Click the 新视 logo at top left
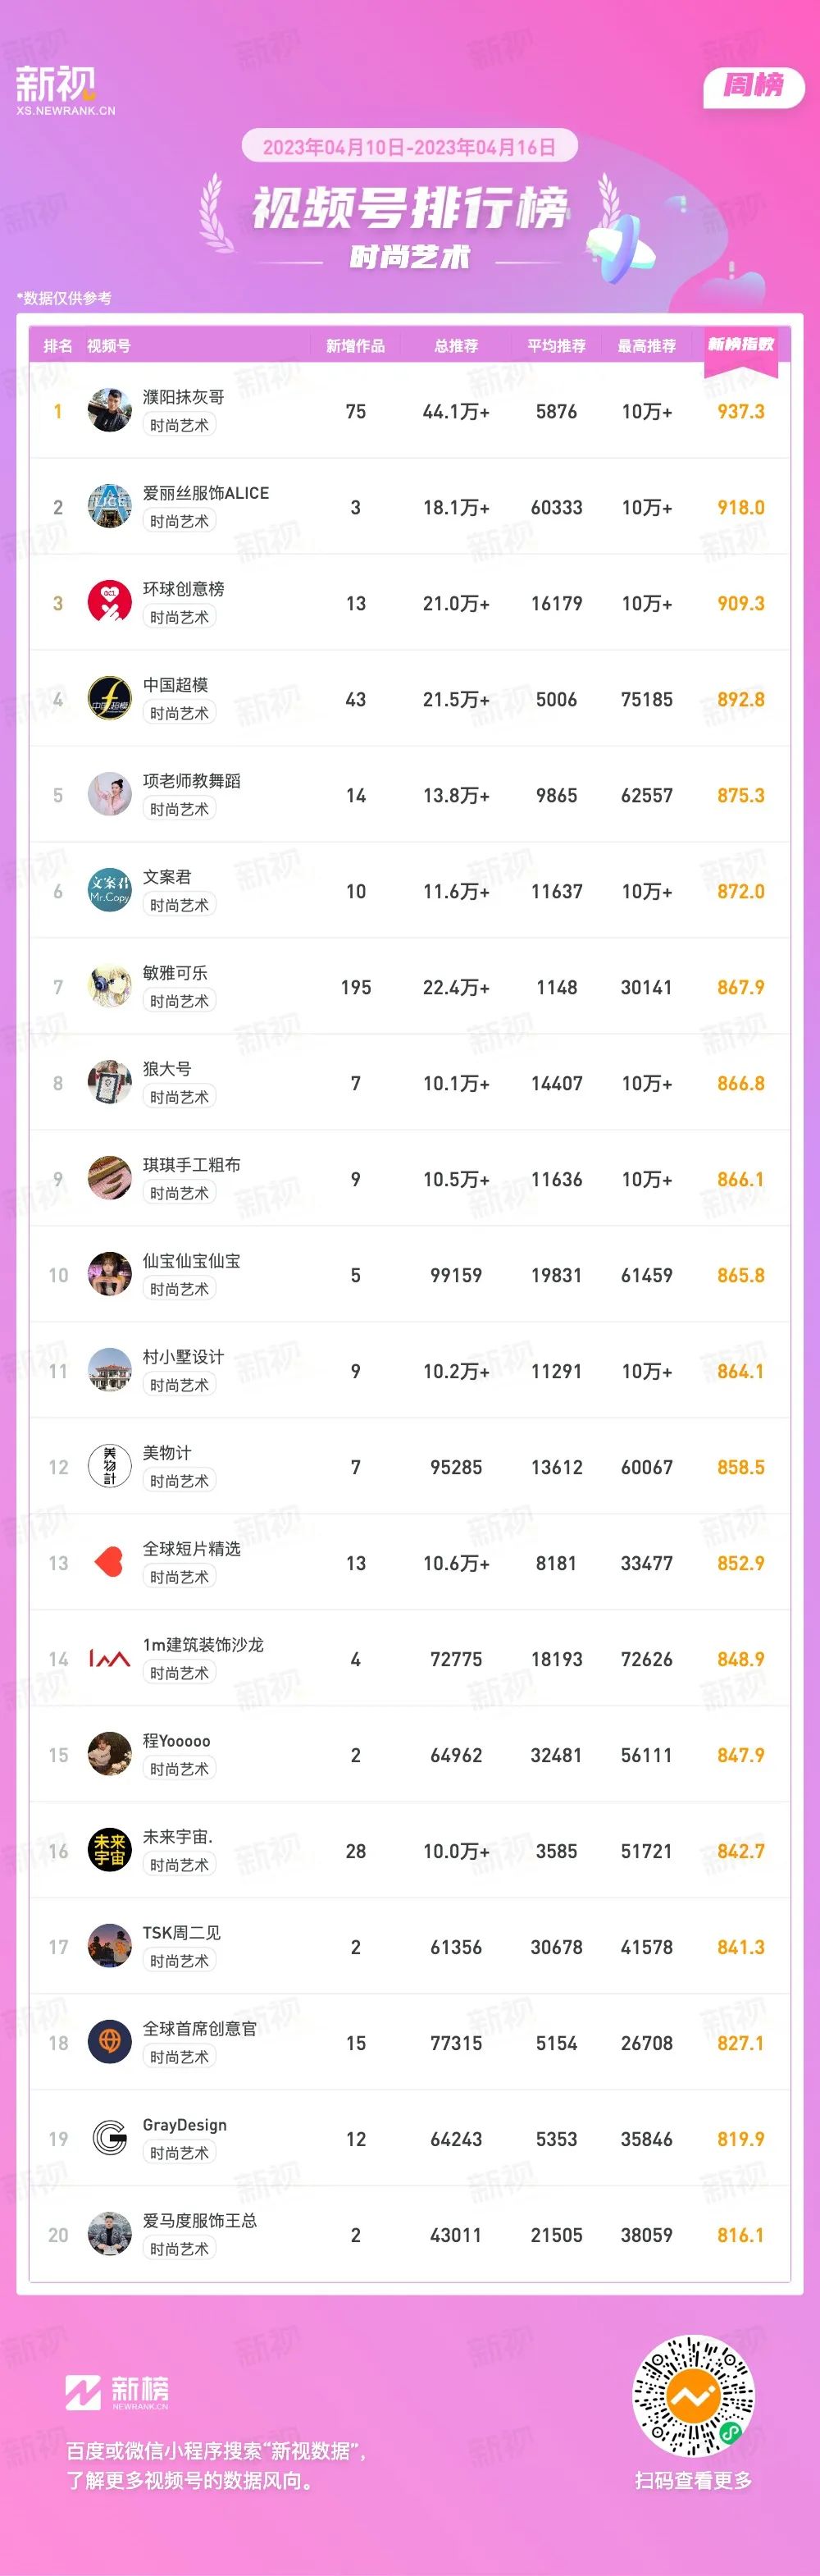Screen dimensions: 820x2576 click(x=65, y=90)
